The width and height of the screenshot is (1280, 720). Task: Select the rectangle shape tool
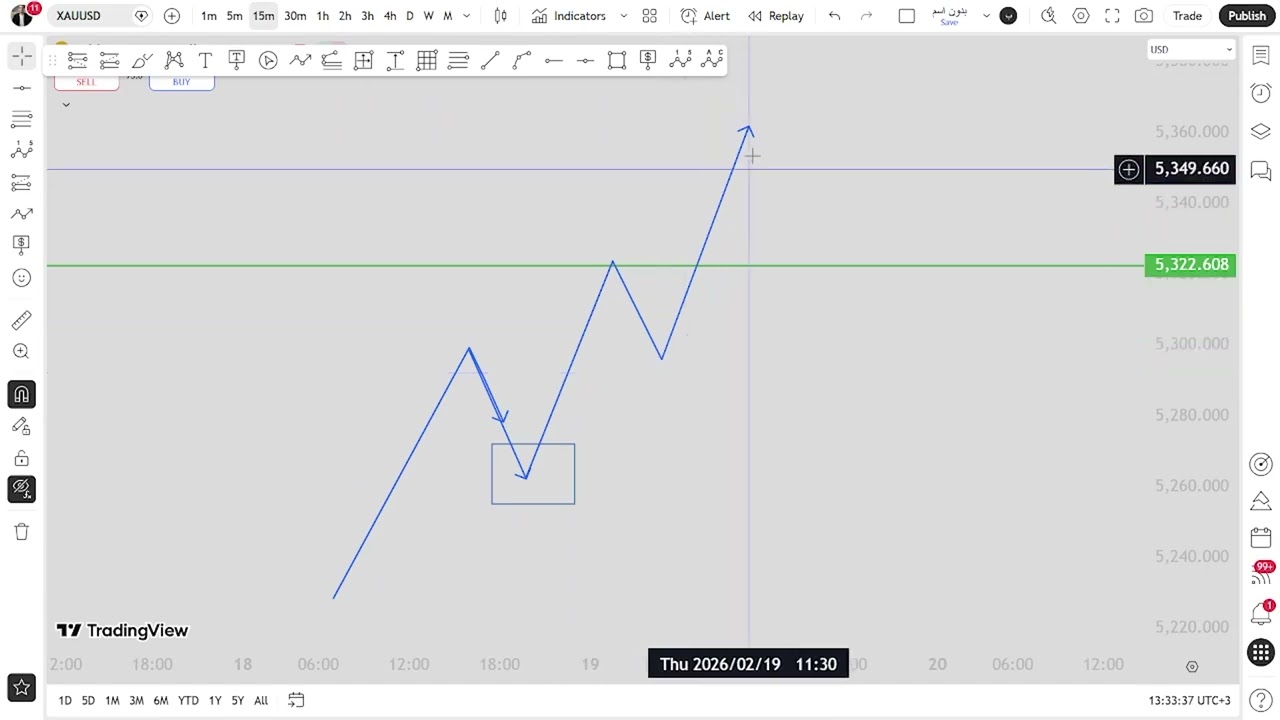tap(617, 60)
